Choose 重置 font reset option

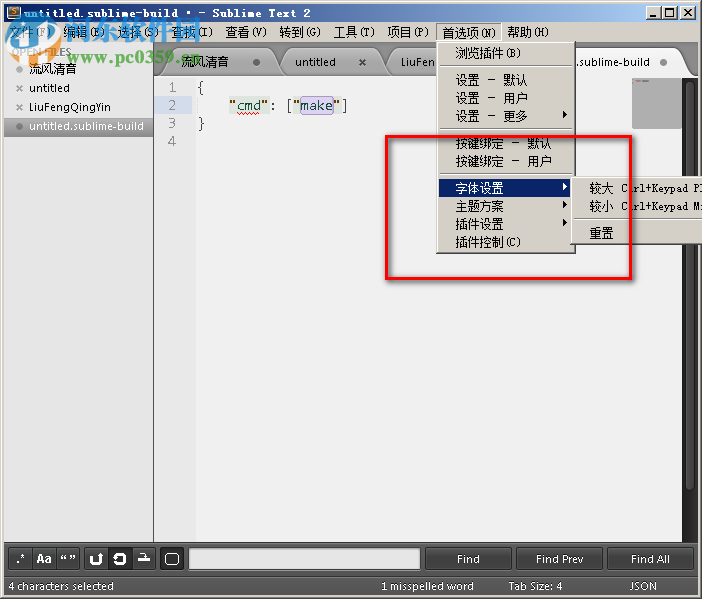coord(638,233)
